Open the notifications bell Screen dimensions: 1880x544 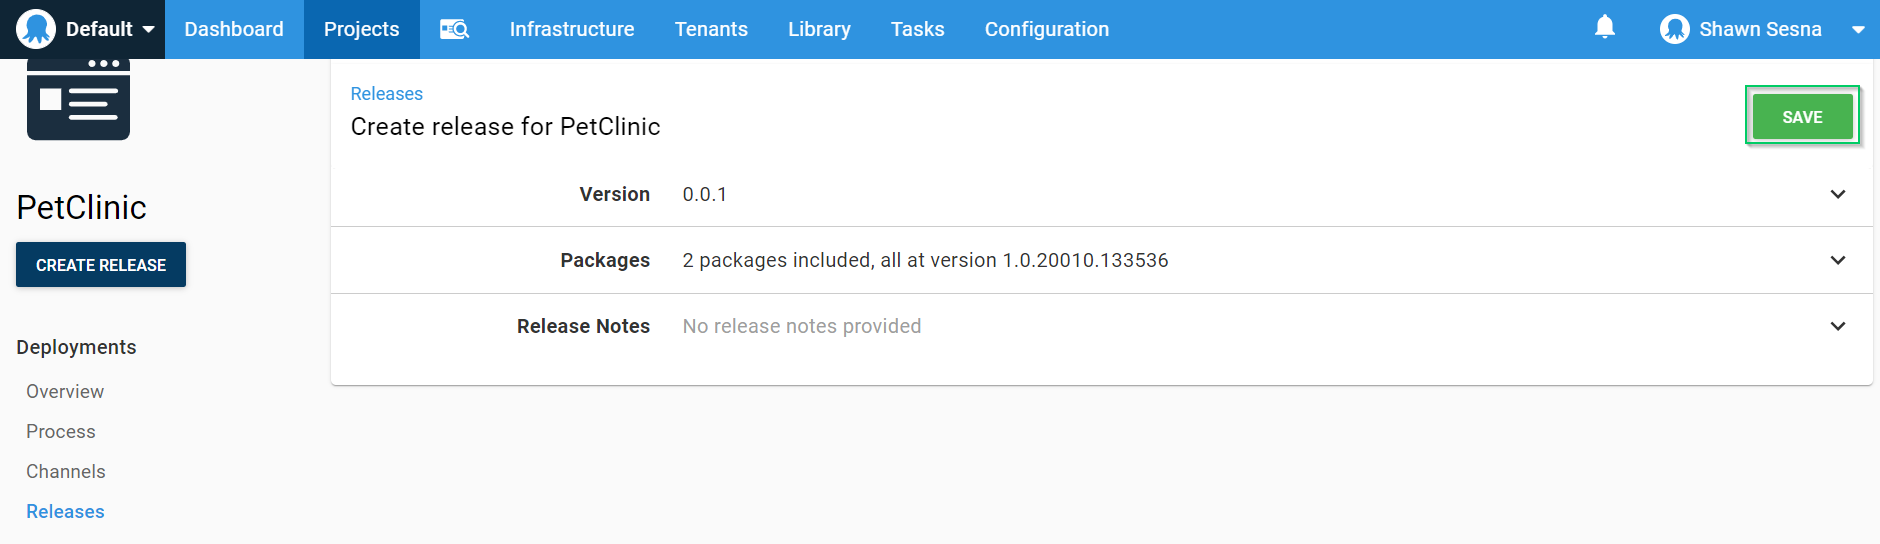point(1604,27)
